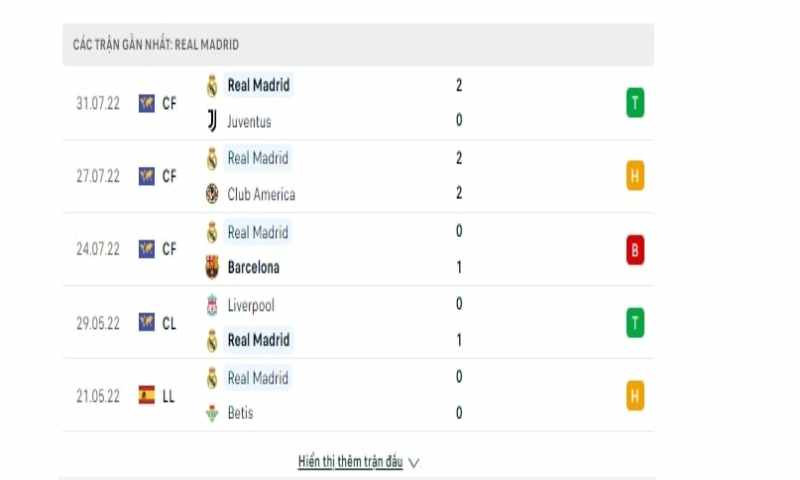
Task: Open the Barcelona team name link
Action: [x=253, y=267]
